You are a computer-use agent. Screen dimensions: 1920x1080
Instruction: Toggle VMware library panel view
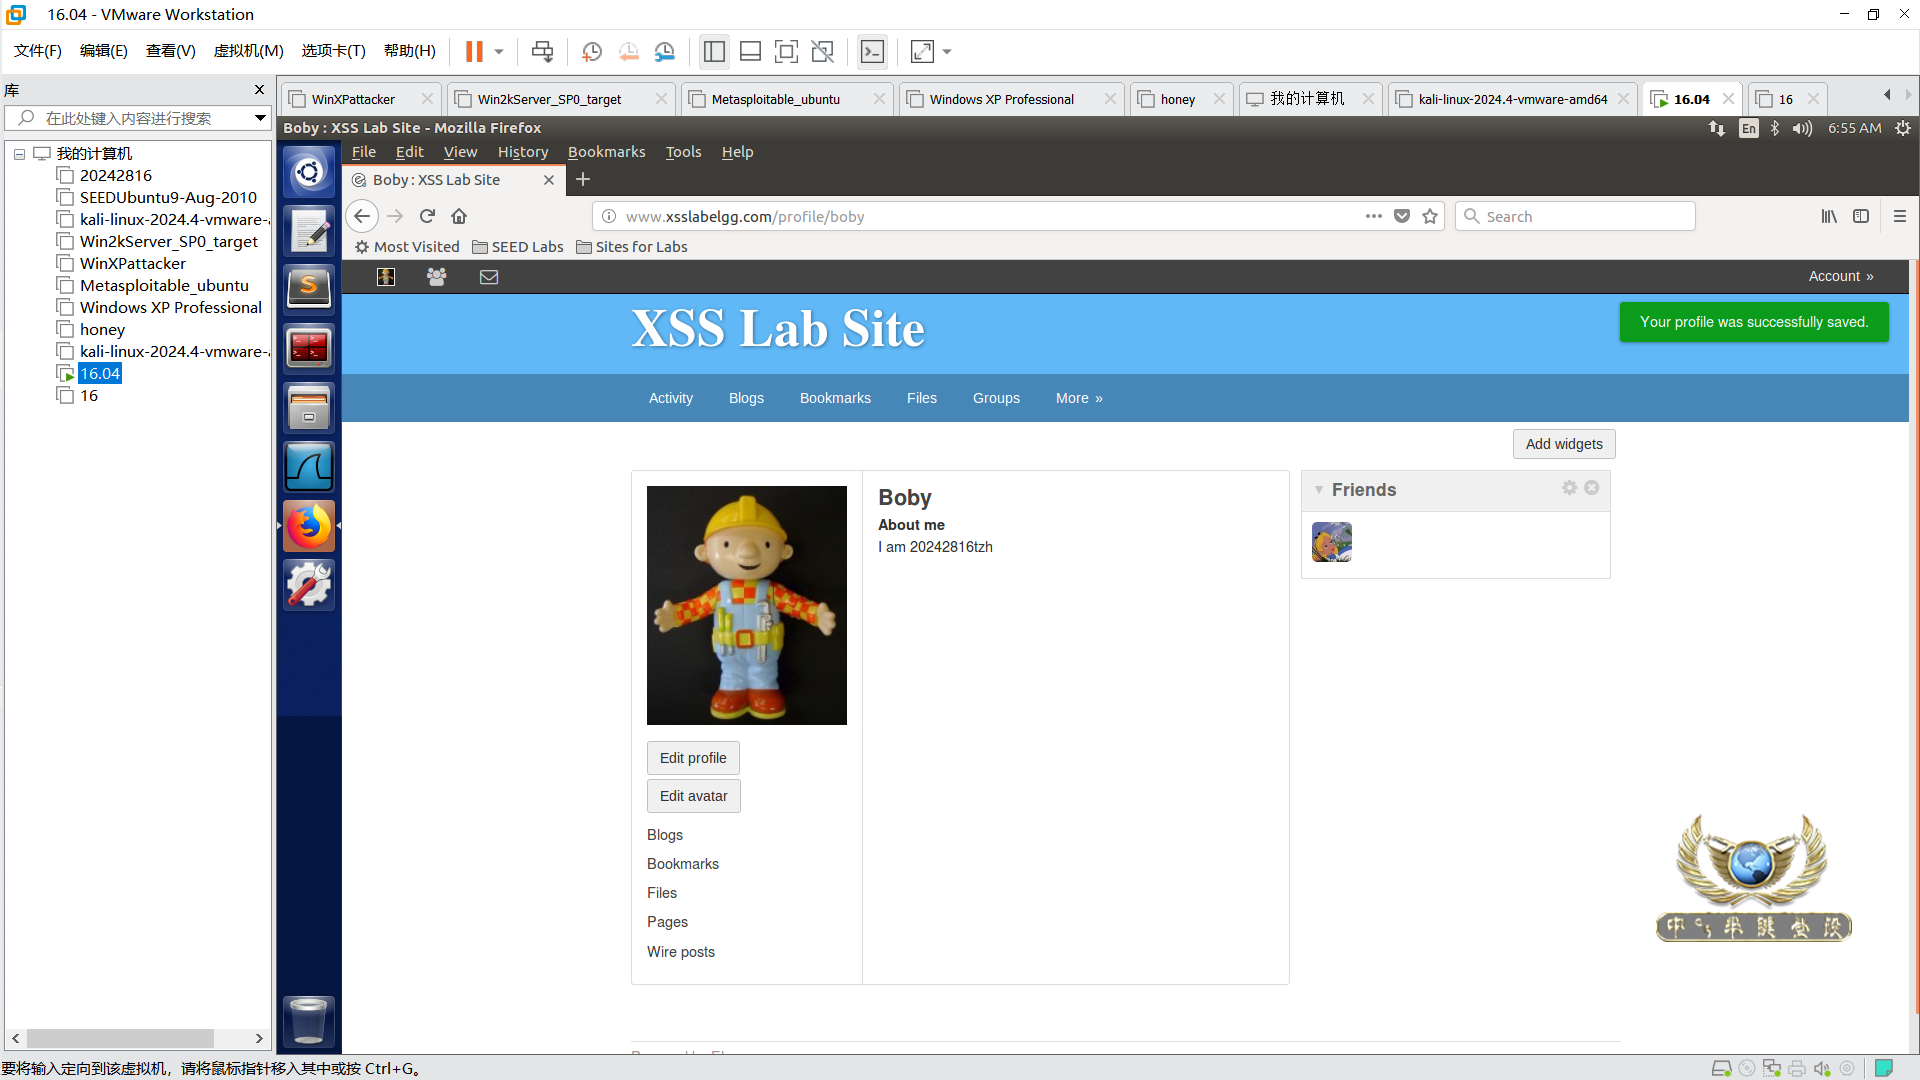click(x=714, y=52)
